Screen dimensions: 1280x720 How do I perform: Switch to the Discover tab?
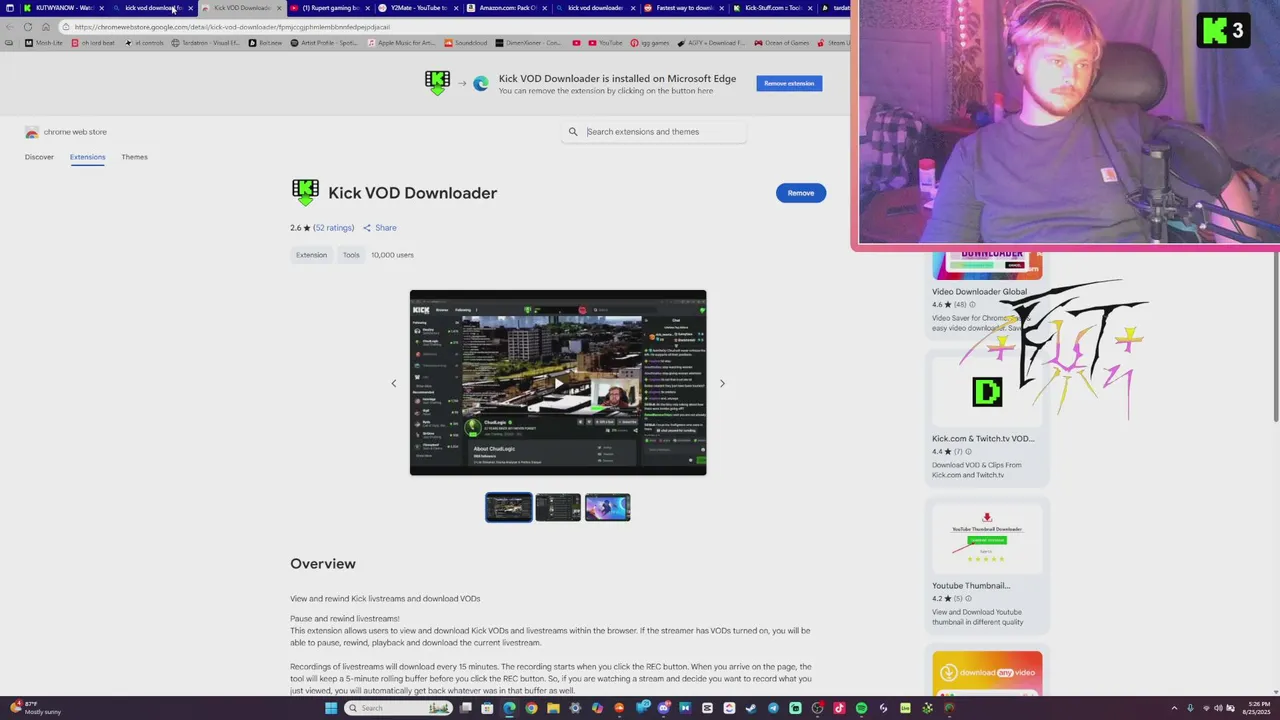pyautogui.click(x=39, y=157)
